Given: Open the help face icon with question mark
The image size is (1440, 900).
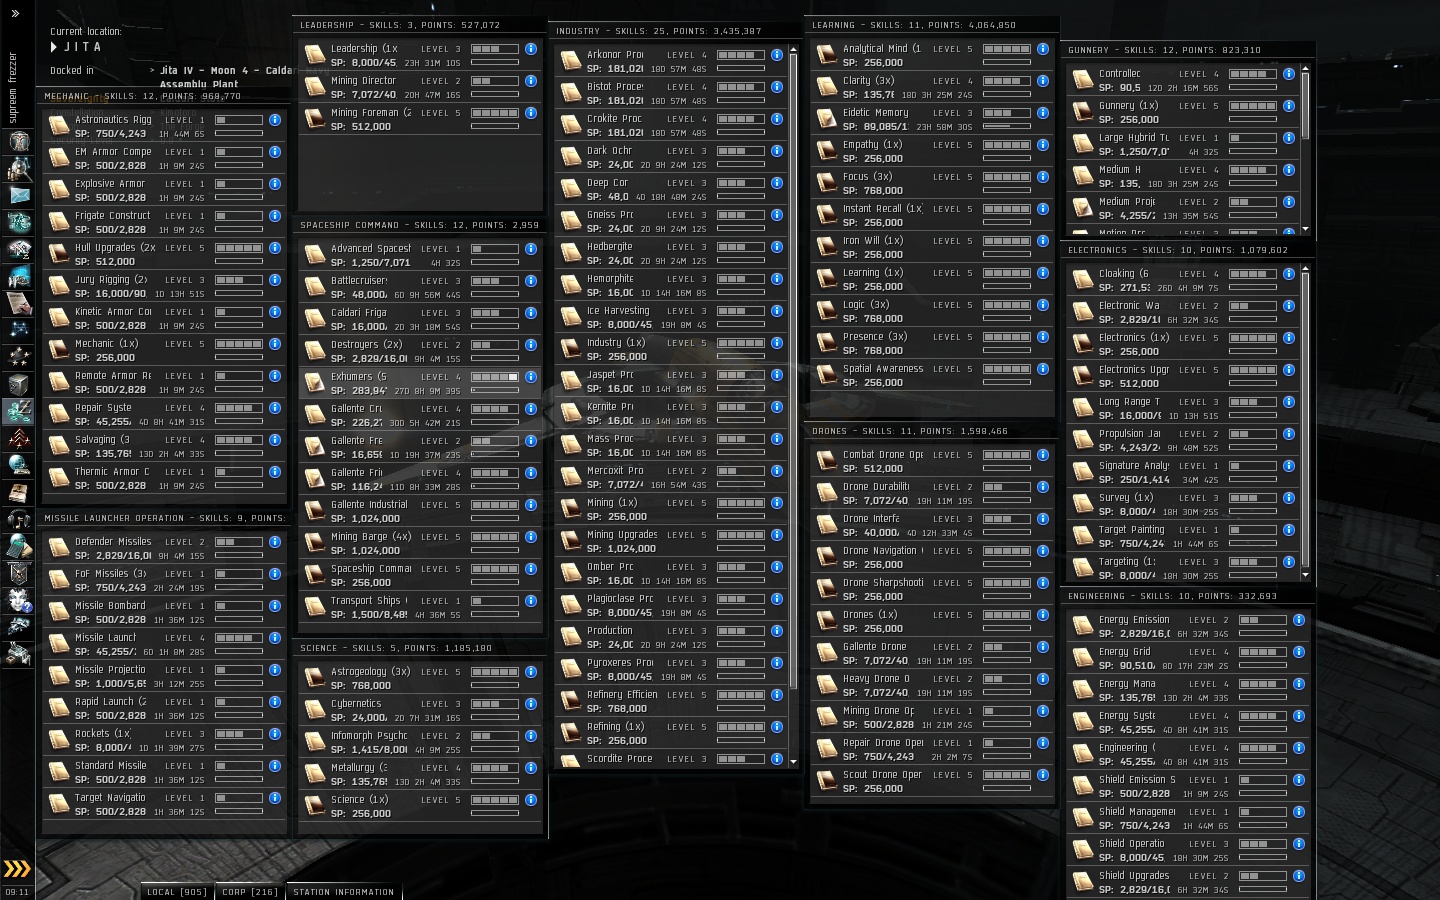Looking at the screenshot, I should [x=19, y=600].
